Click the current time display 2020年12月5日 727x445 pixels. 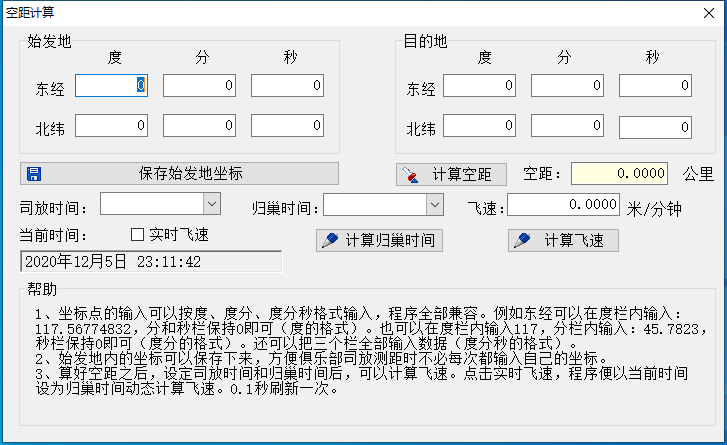pos(151,262)
